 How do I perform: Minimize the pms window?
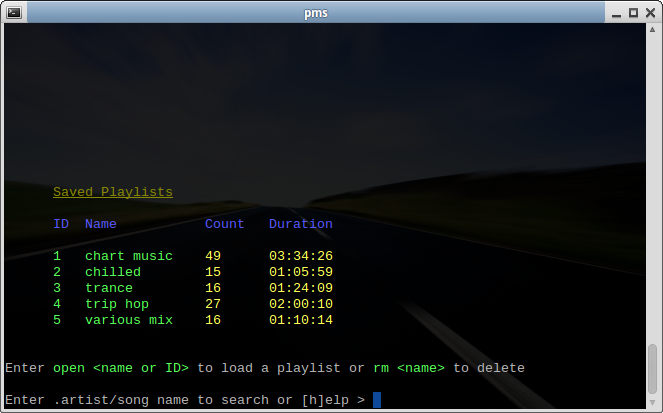[616, 13]
